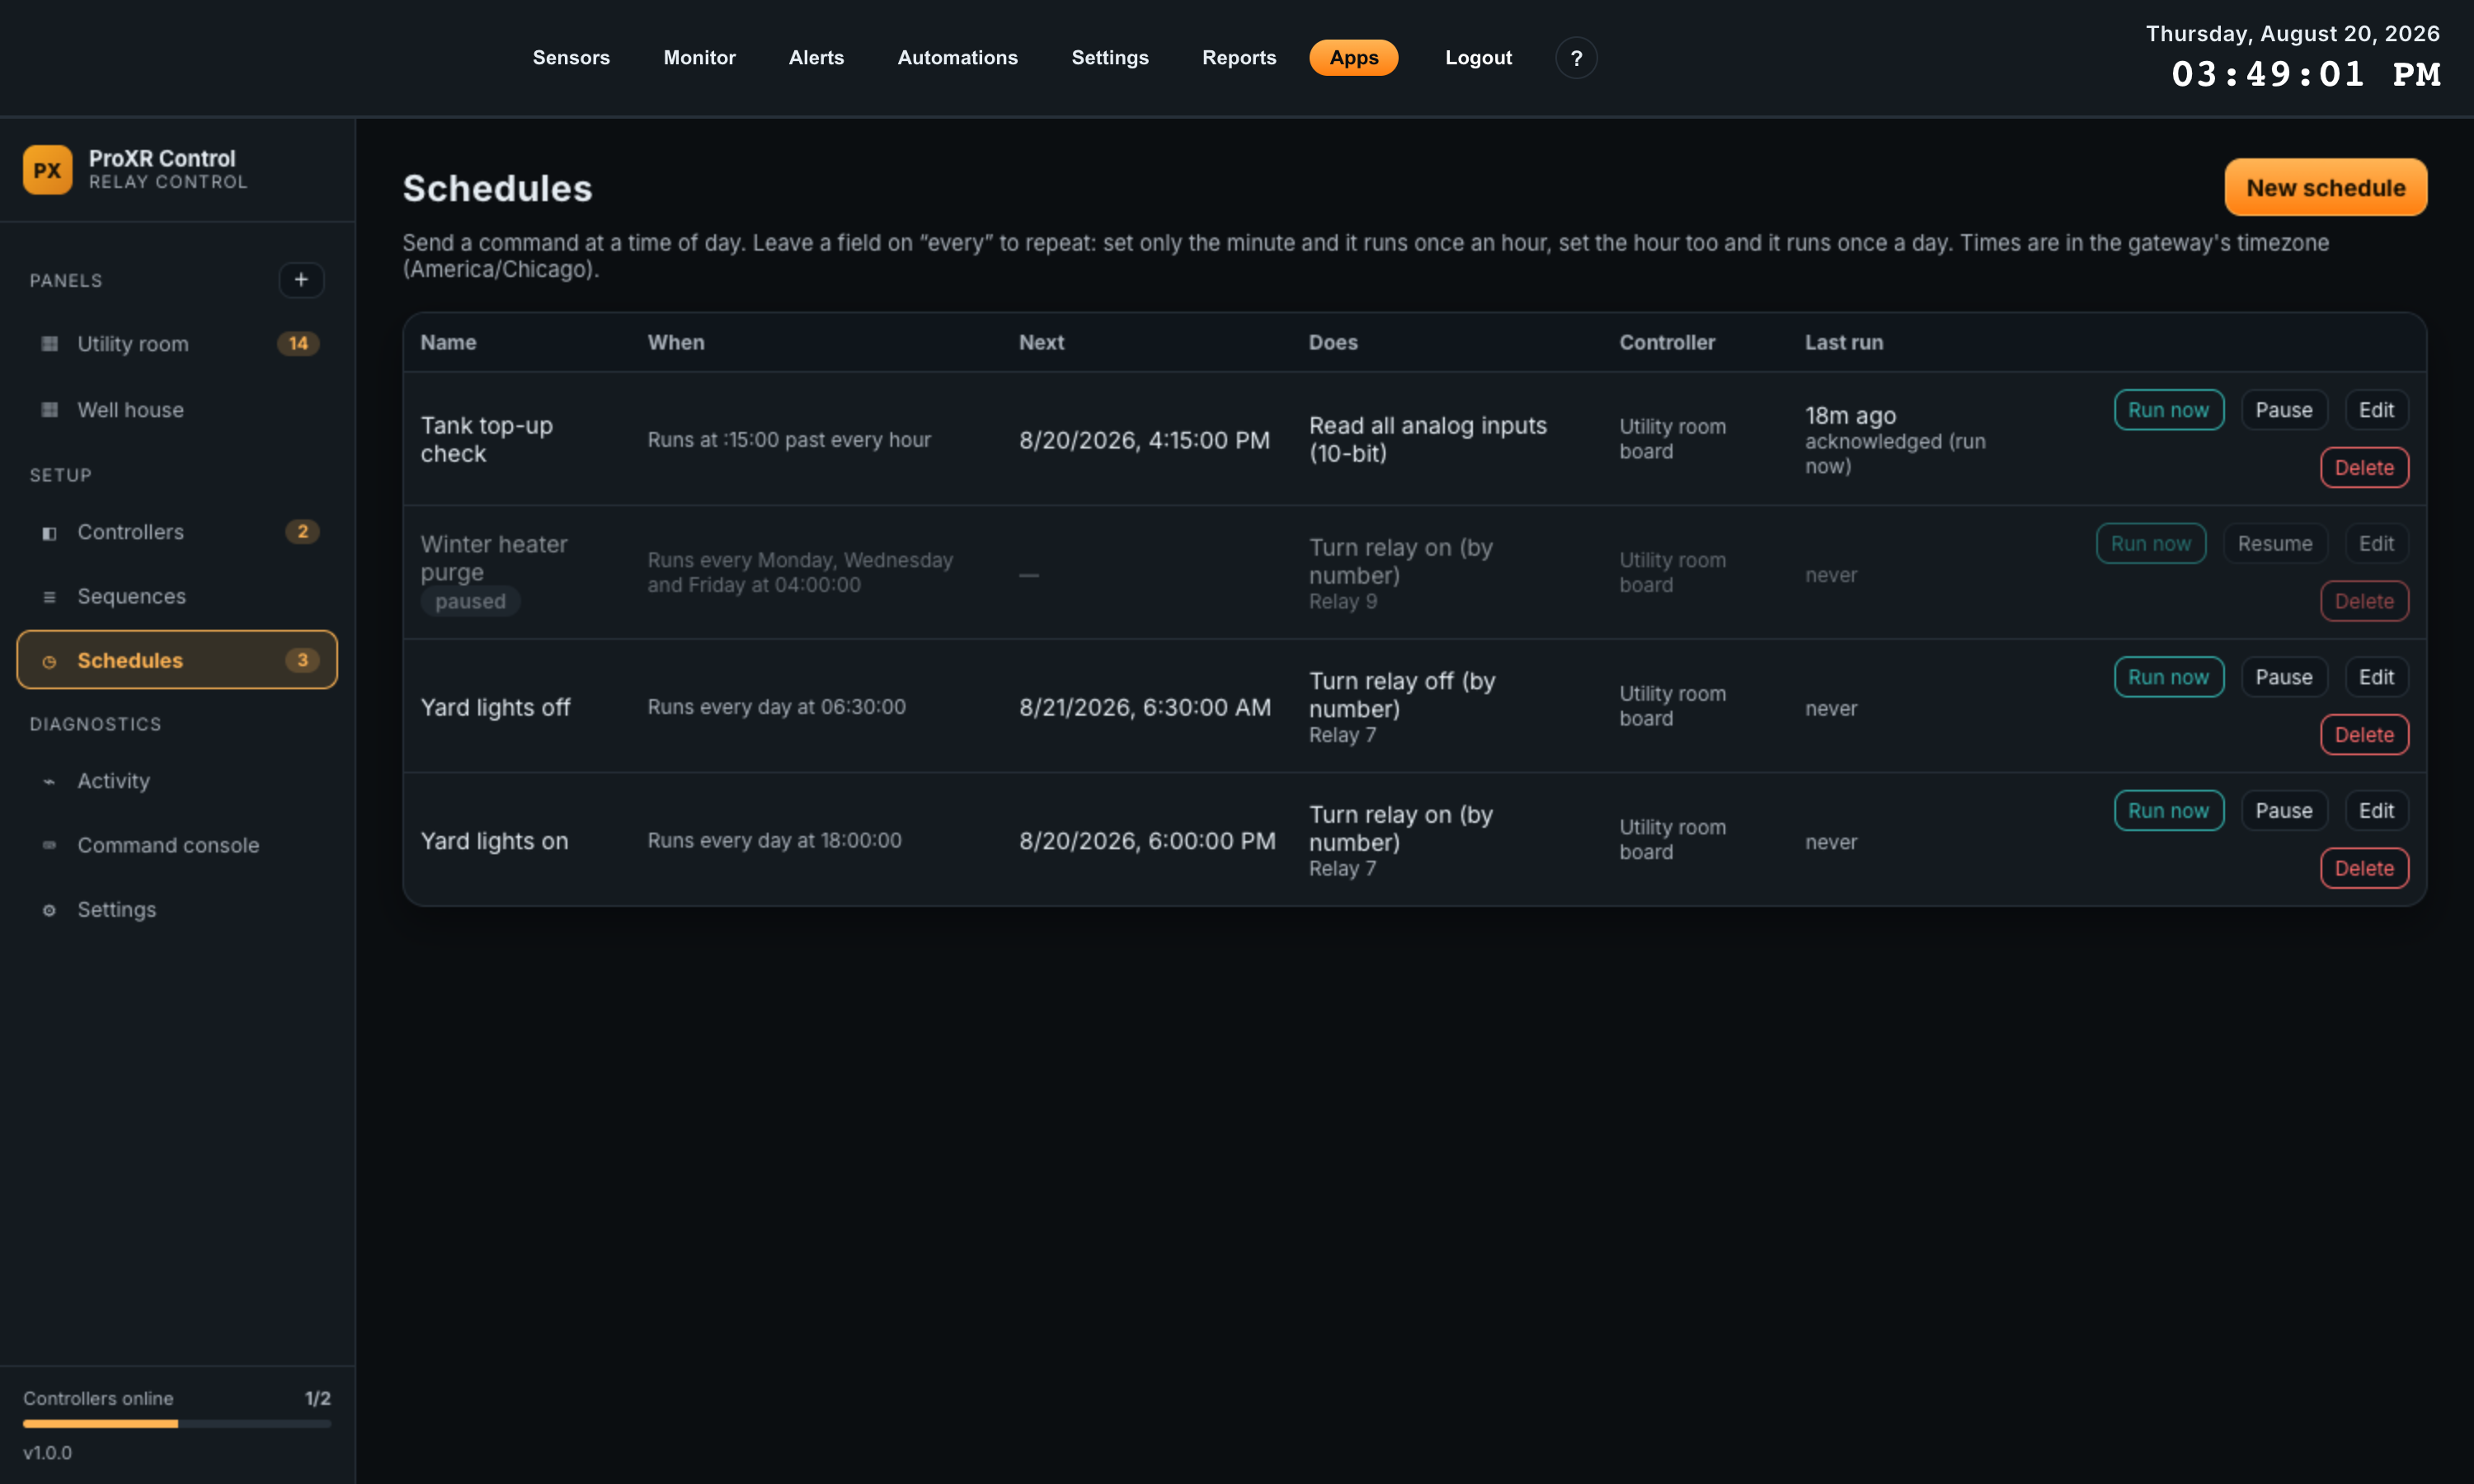The width and height of the screenshot is (2474, 1484).
Task: Click the Name column header
Action: pos(448,342)
